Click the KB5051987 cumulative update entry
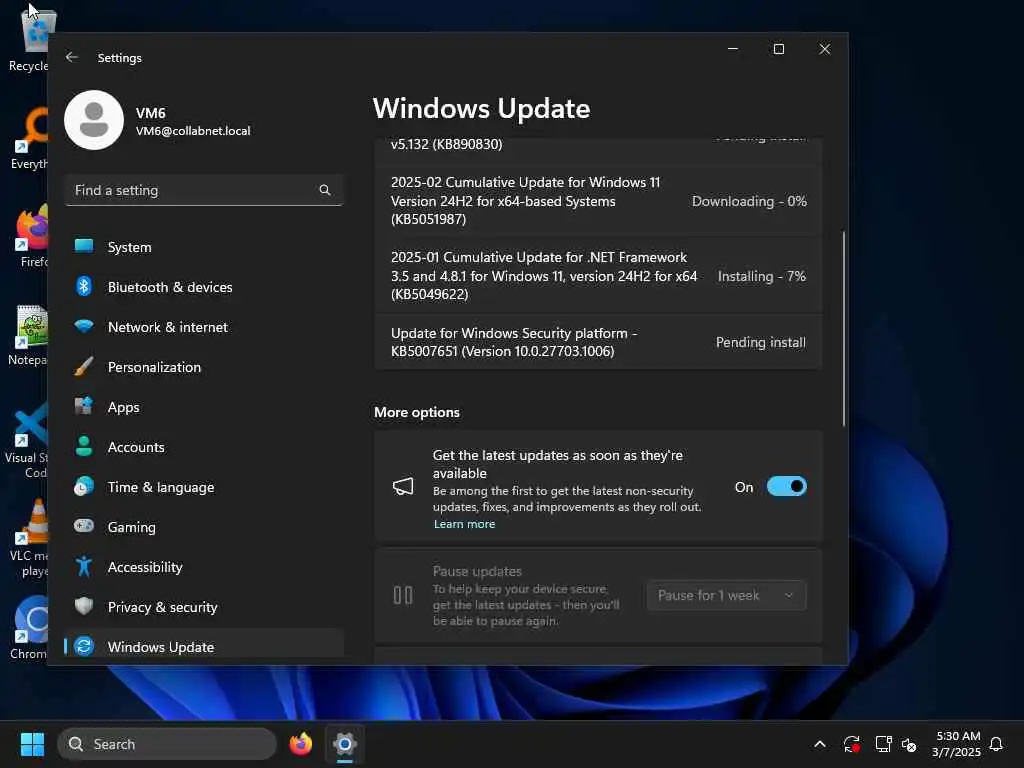Screen dimensions: 1024x768 [x=598, y=200]
